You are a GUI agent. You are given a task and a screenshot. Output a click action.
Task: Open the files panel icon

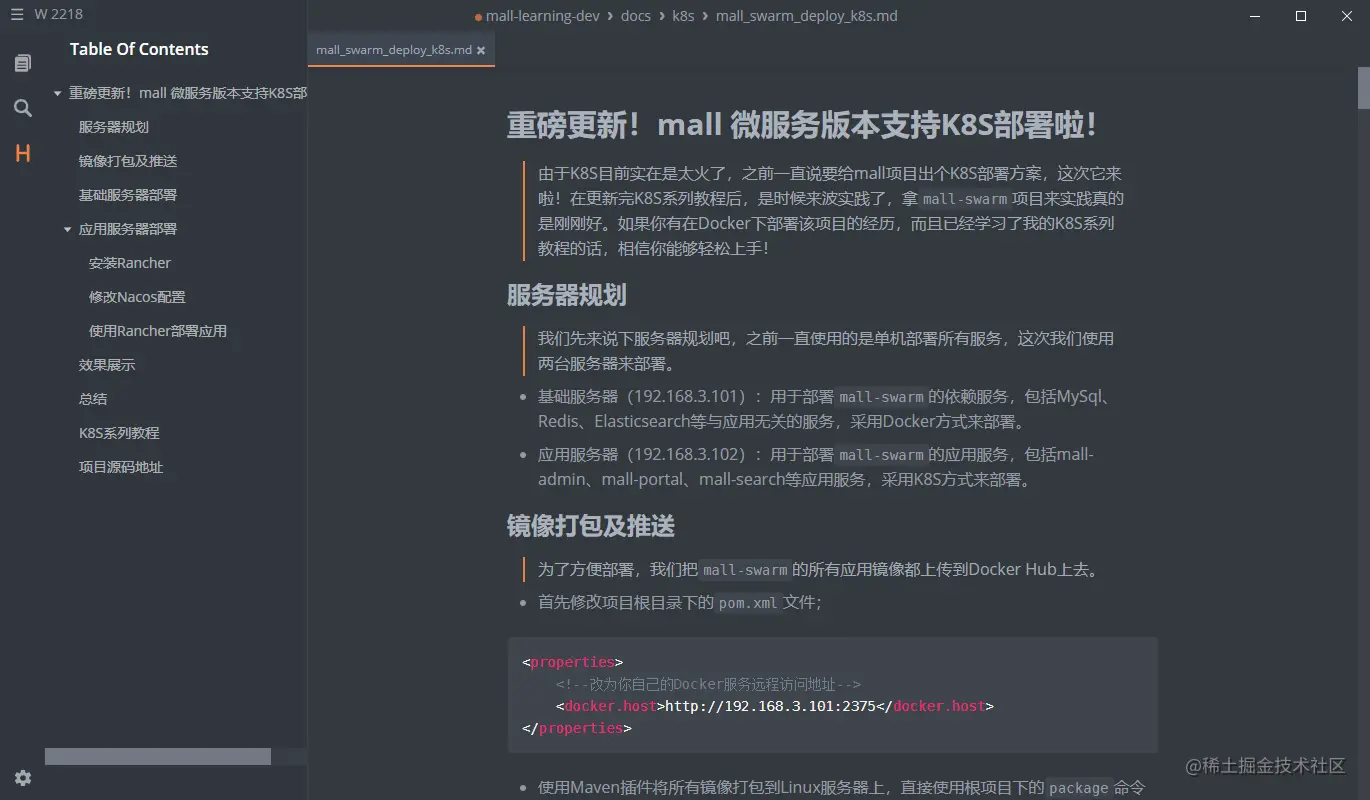(22, 63)
